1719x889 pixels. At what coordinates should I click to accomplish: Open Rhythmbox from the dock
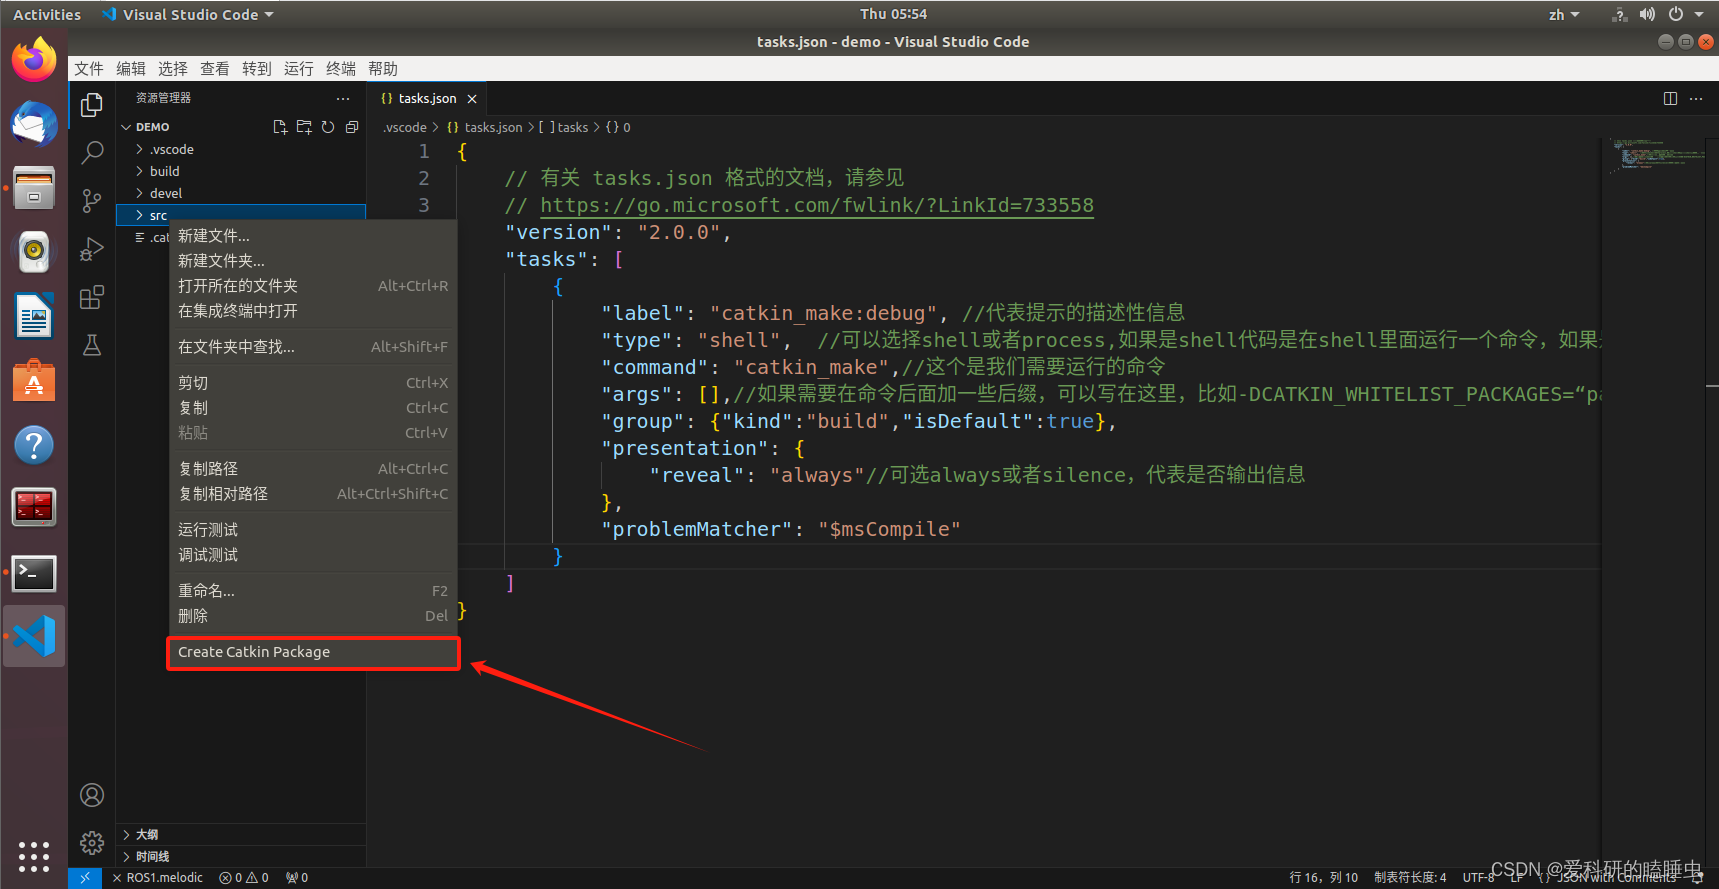tap(34, 252)
